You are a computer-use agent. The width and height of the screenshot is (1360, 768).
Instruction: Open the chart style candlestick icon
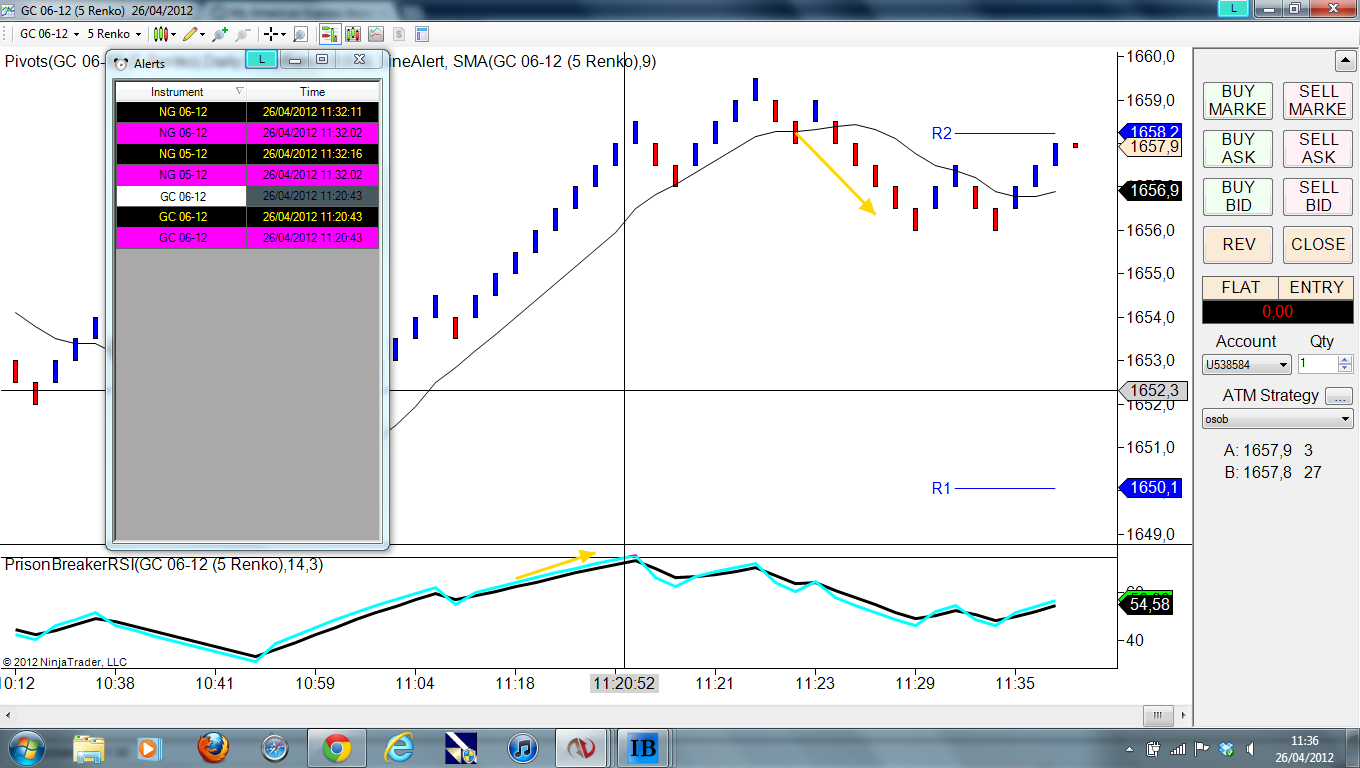pyautogui.click(x=160, y=34)
